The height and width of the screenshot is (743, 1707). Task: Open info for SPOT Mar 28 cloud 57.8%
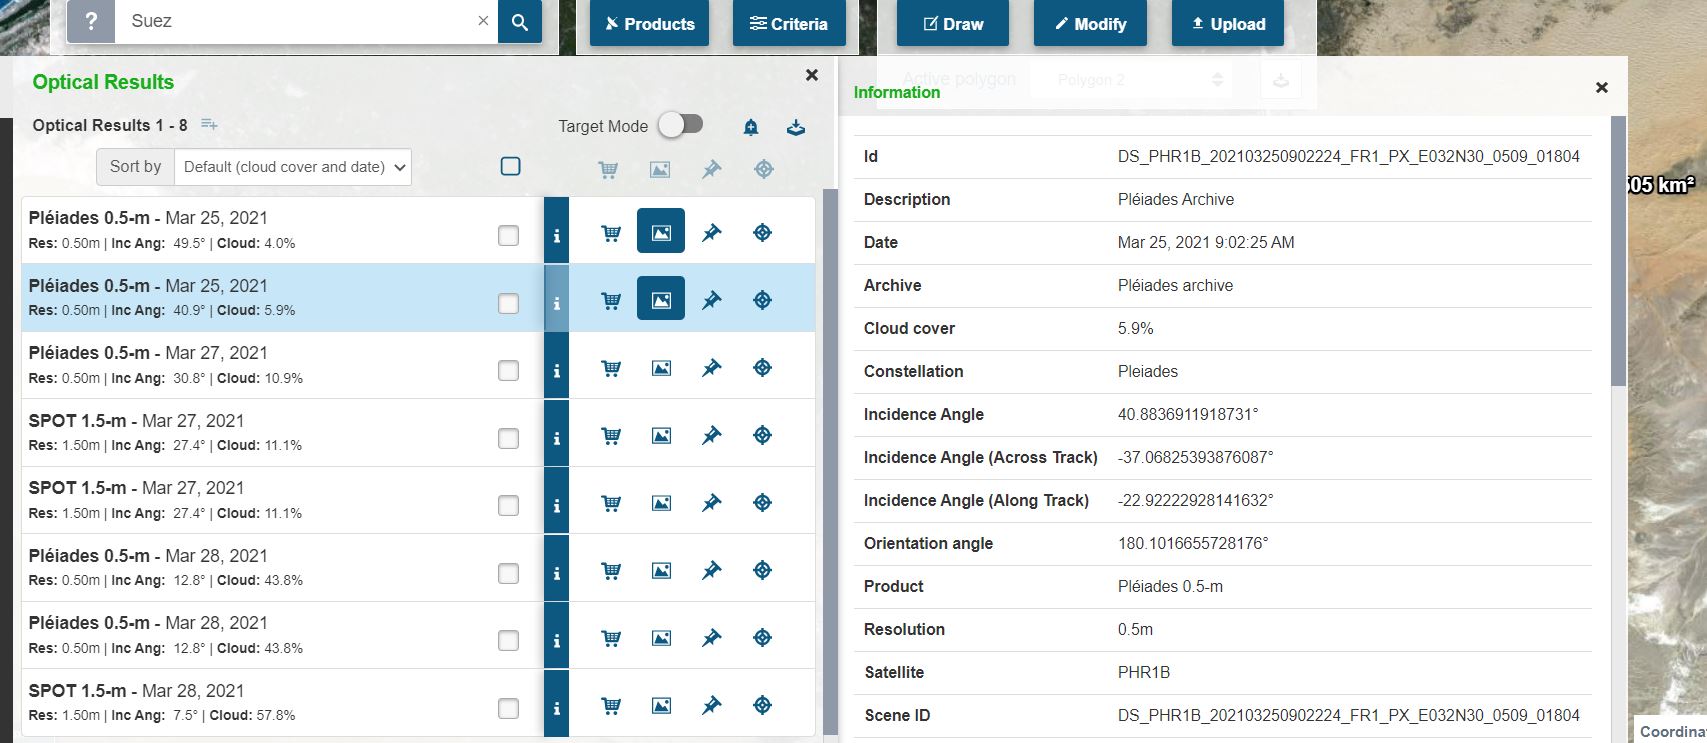557,705
